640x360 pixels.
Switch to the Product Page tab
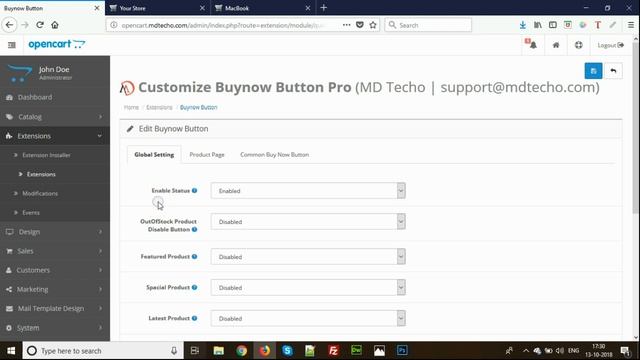tap(207, 155)
